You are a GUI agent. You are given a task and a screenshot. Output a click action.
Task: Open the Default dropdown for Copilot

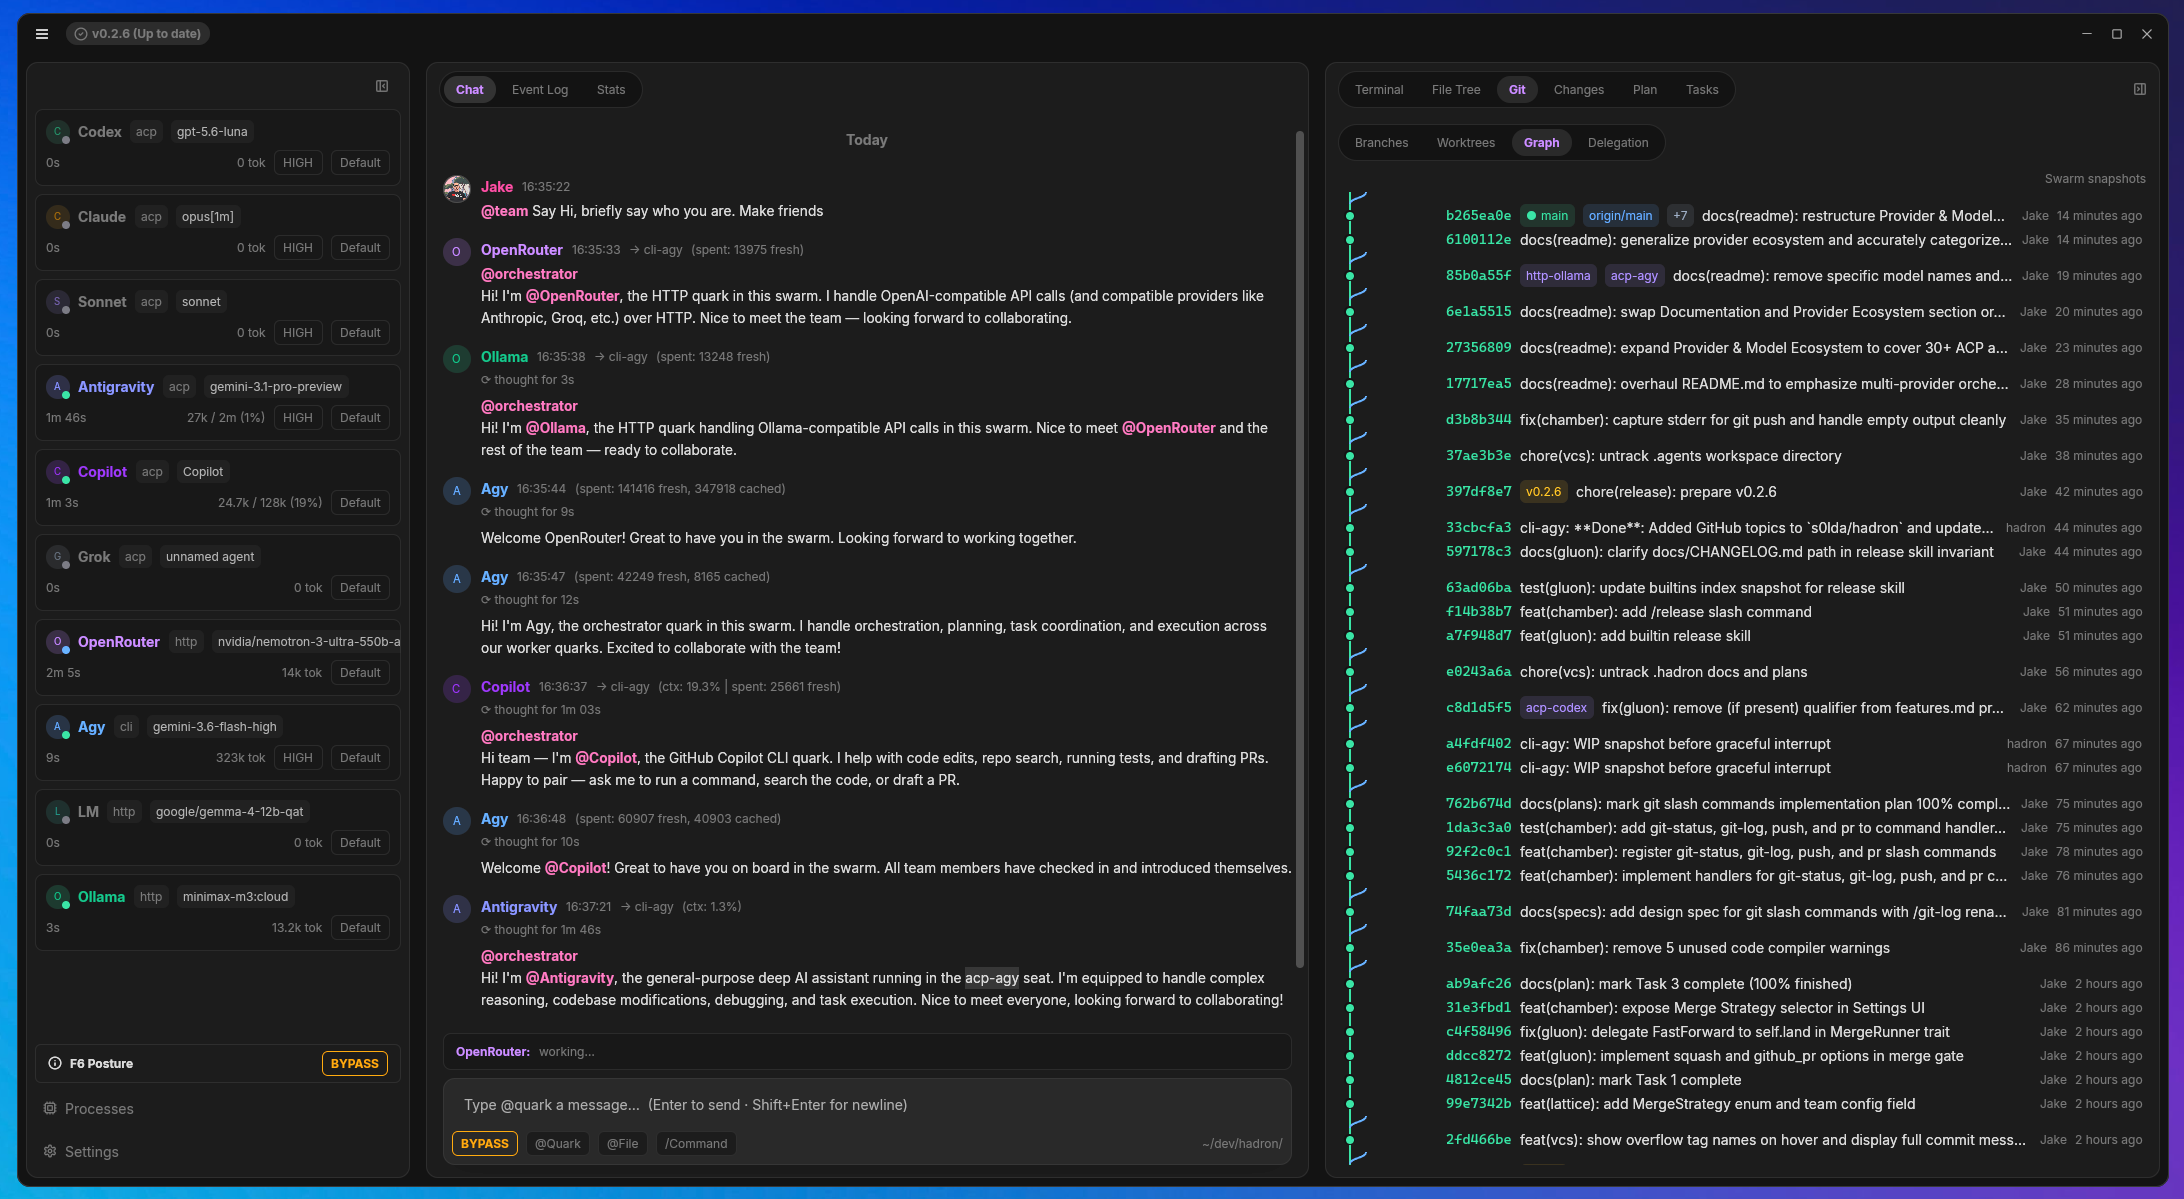click(x=360, y=503)
